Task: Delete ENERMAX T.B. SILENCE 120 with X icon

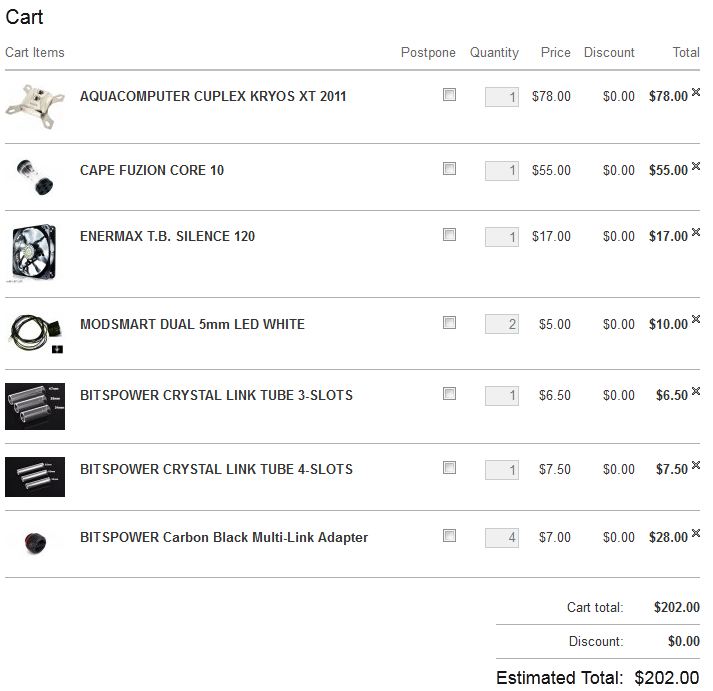Action: coord(695,232)
